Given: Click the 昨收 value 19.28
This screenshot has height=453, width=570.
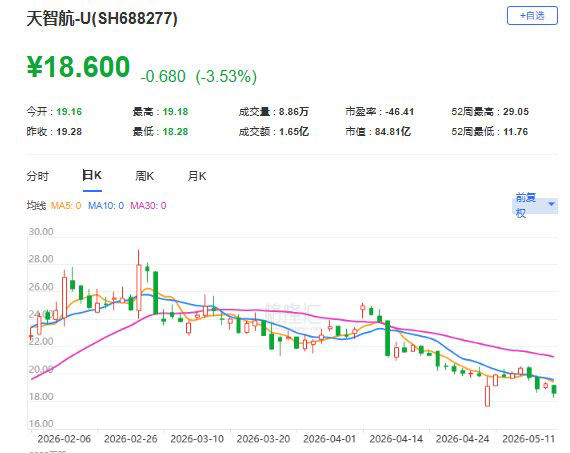Looking at the screenshot, I should click(x=69, y=132).
